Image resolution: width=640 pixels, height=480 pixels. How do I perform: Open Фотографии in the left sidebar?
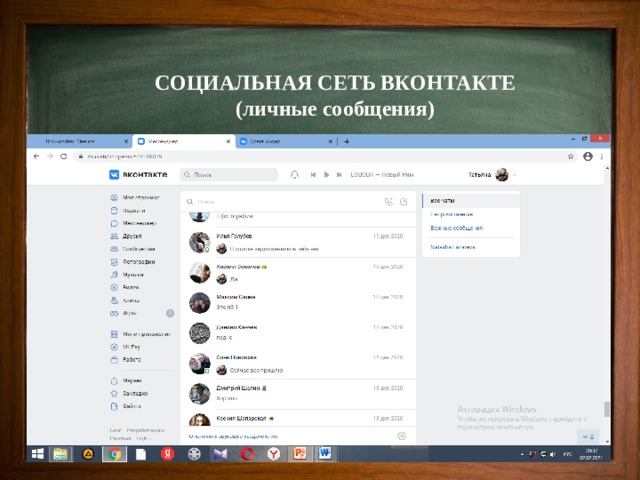click(x=133, y=262)
